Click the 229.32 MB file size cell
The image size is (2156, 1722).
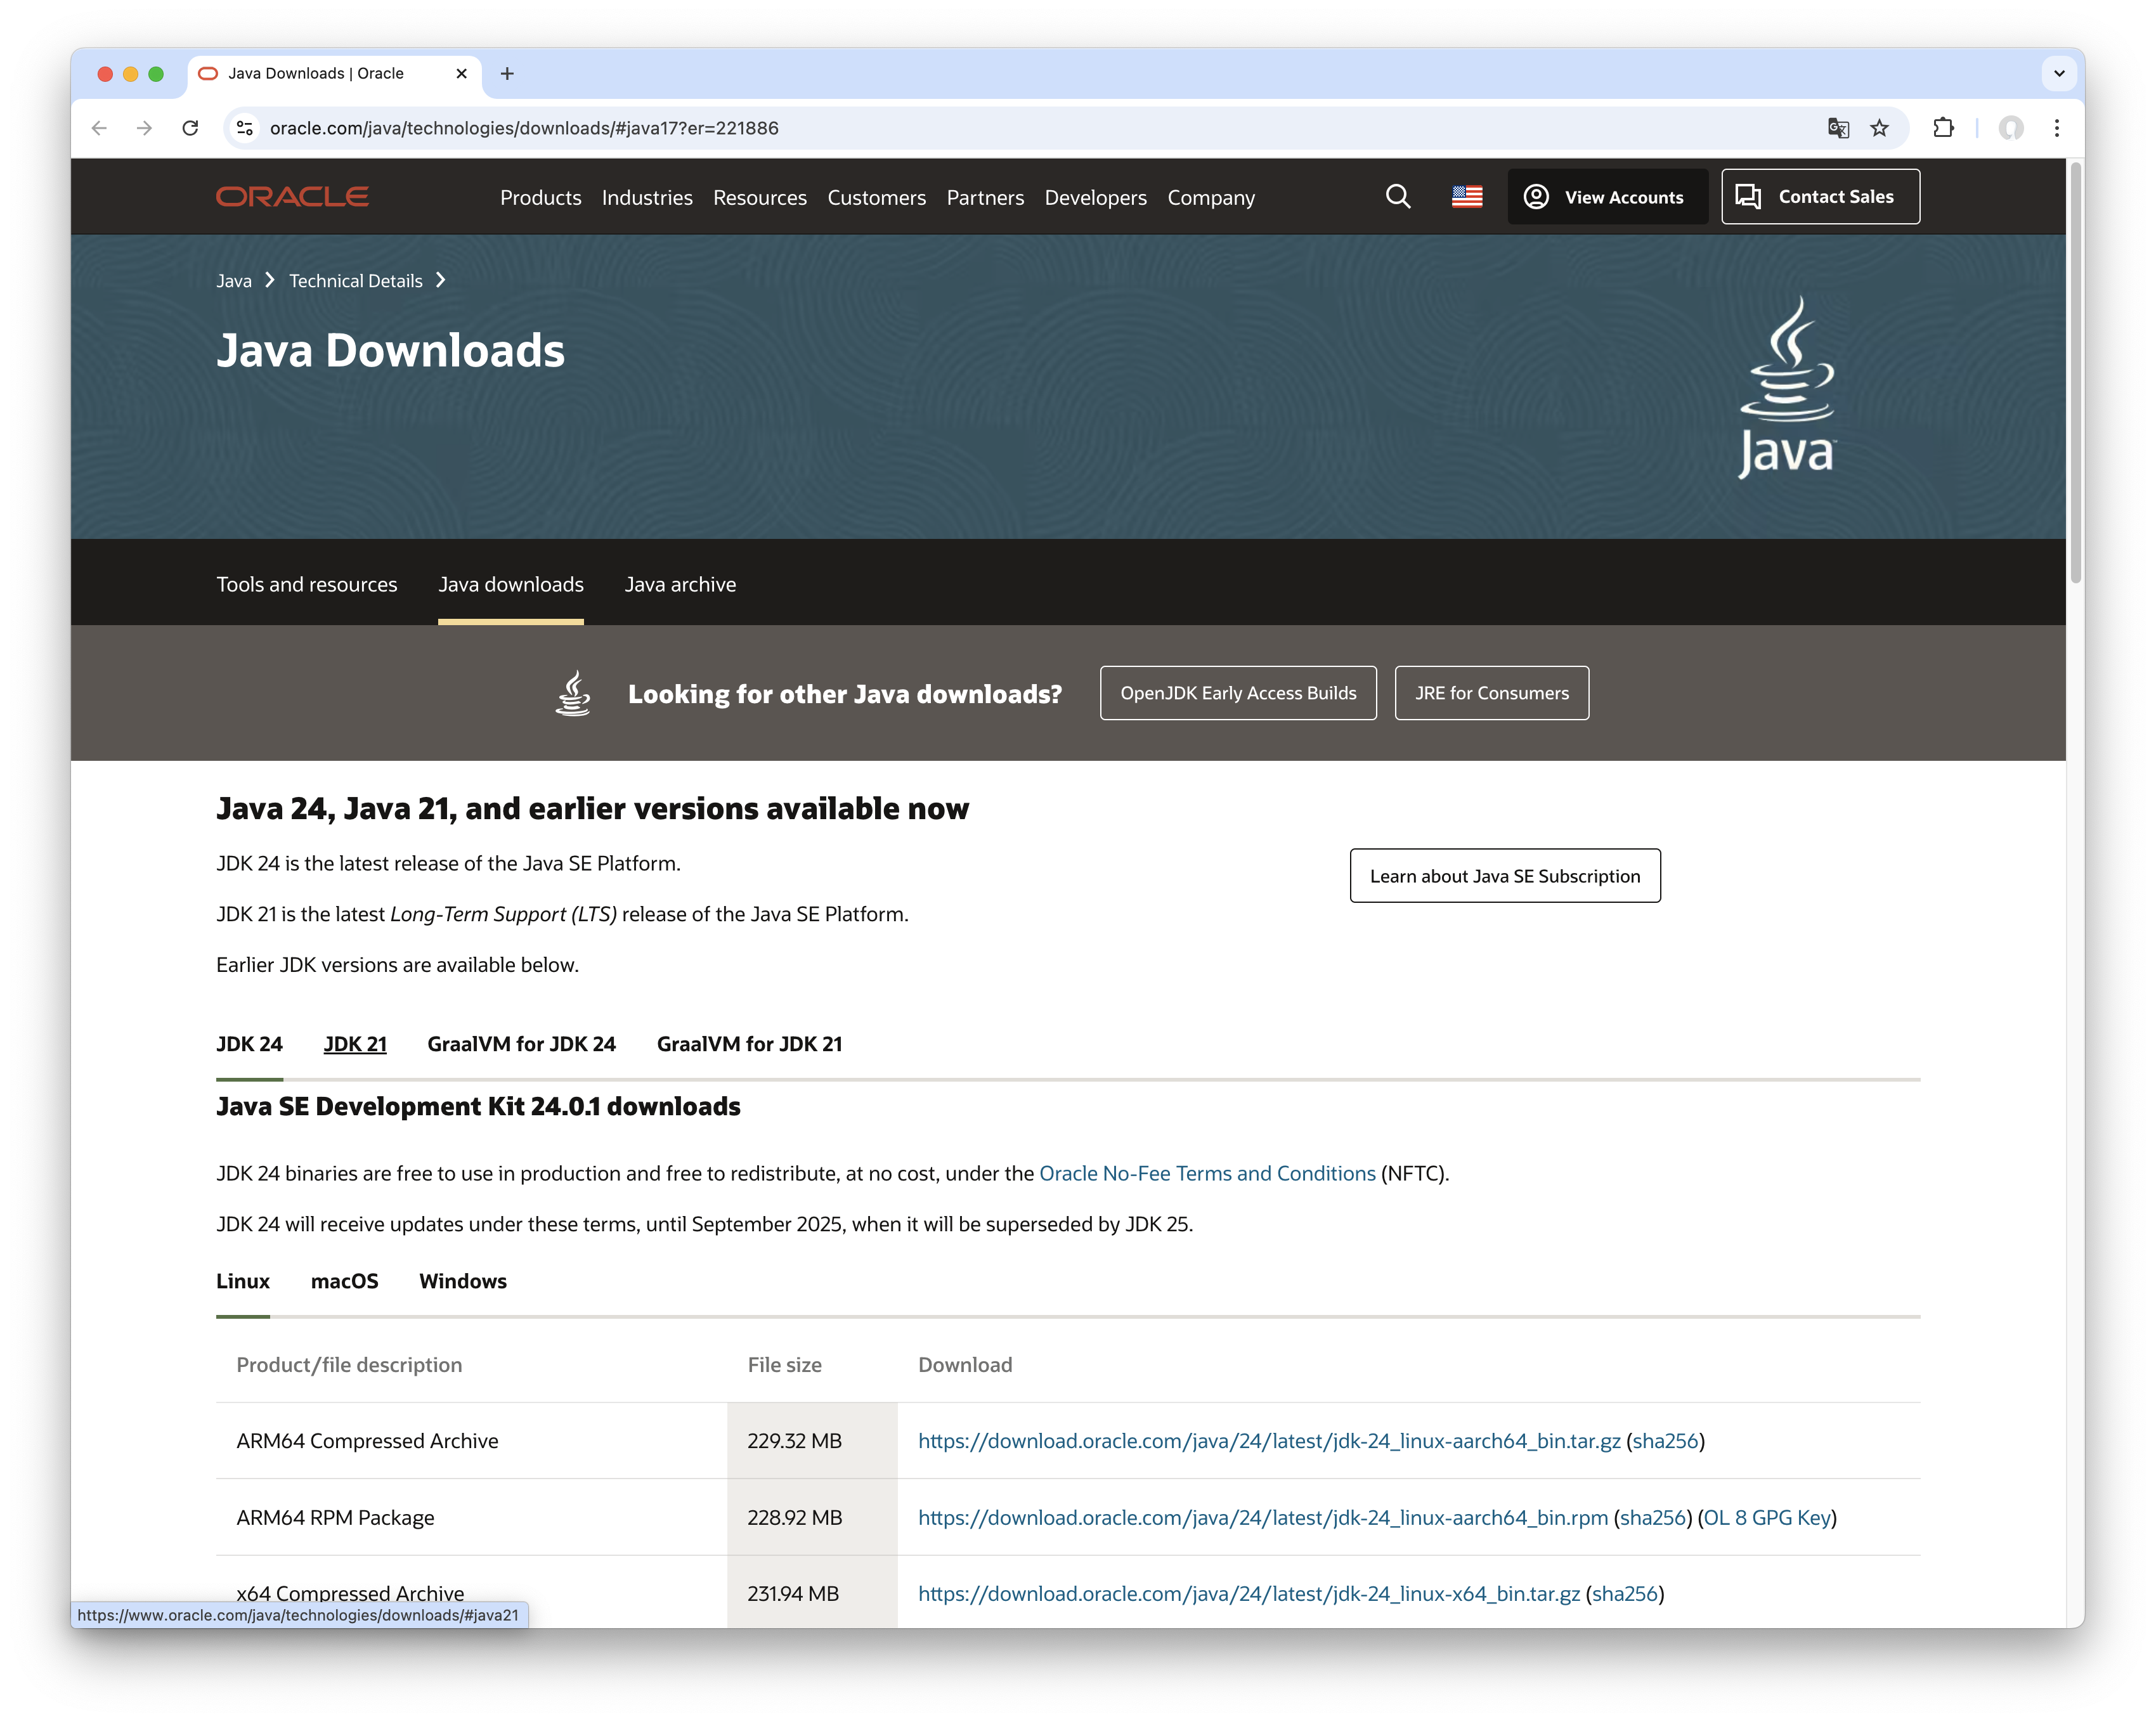(811, 1441)
